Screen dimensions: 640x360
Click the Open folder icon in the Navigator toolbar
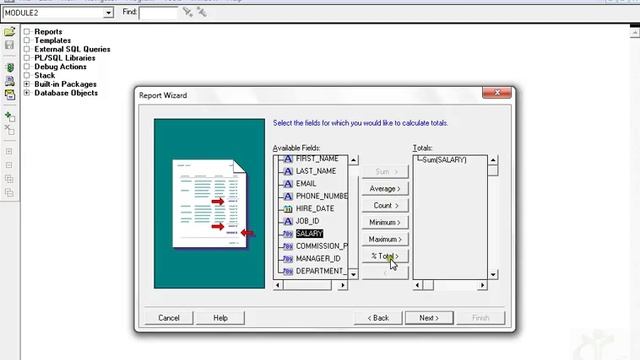pyautogui.click(x=9, y=32)
